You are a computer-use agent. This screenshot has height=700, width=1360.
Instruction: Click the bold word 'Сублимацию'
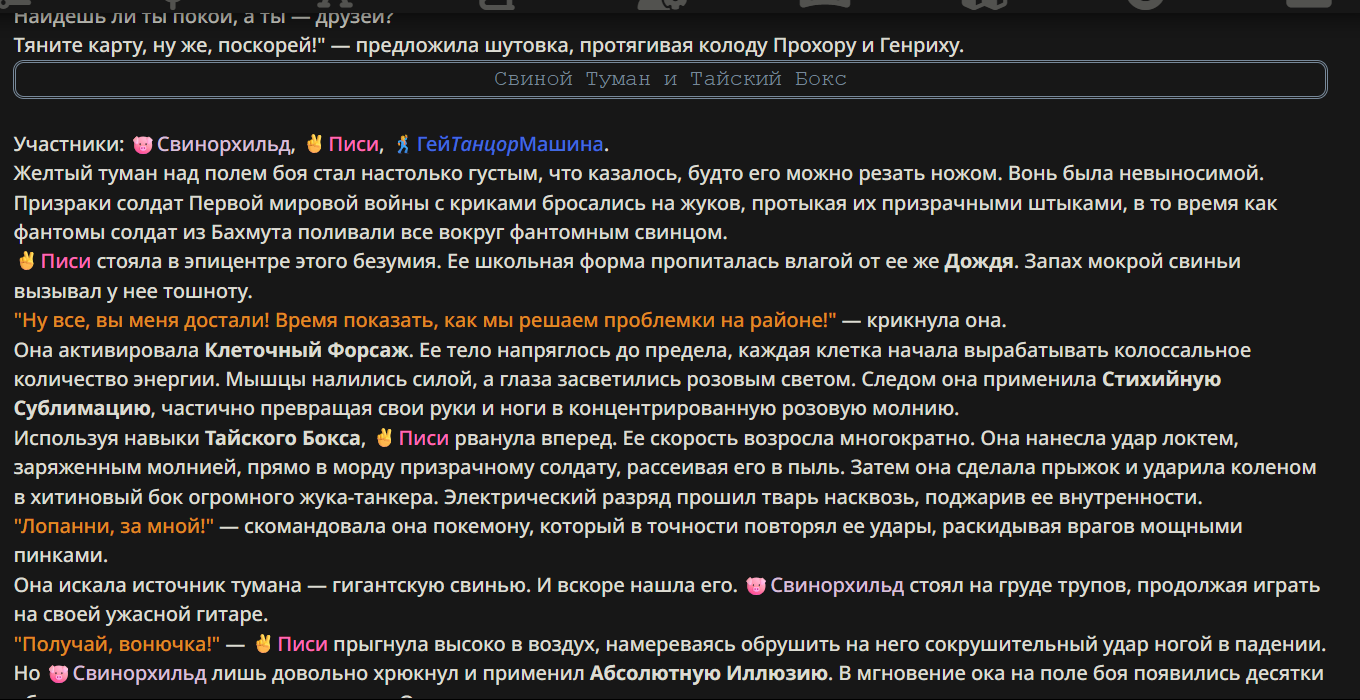coord(83,409)
